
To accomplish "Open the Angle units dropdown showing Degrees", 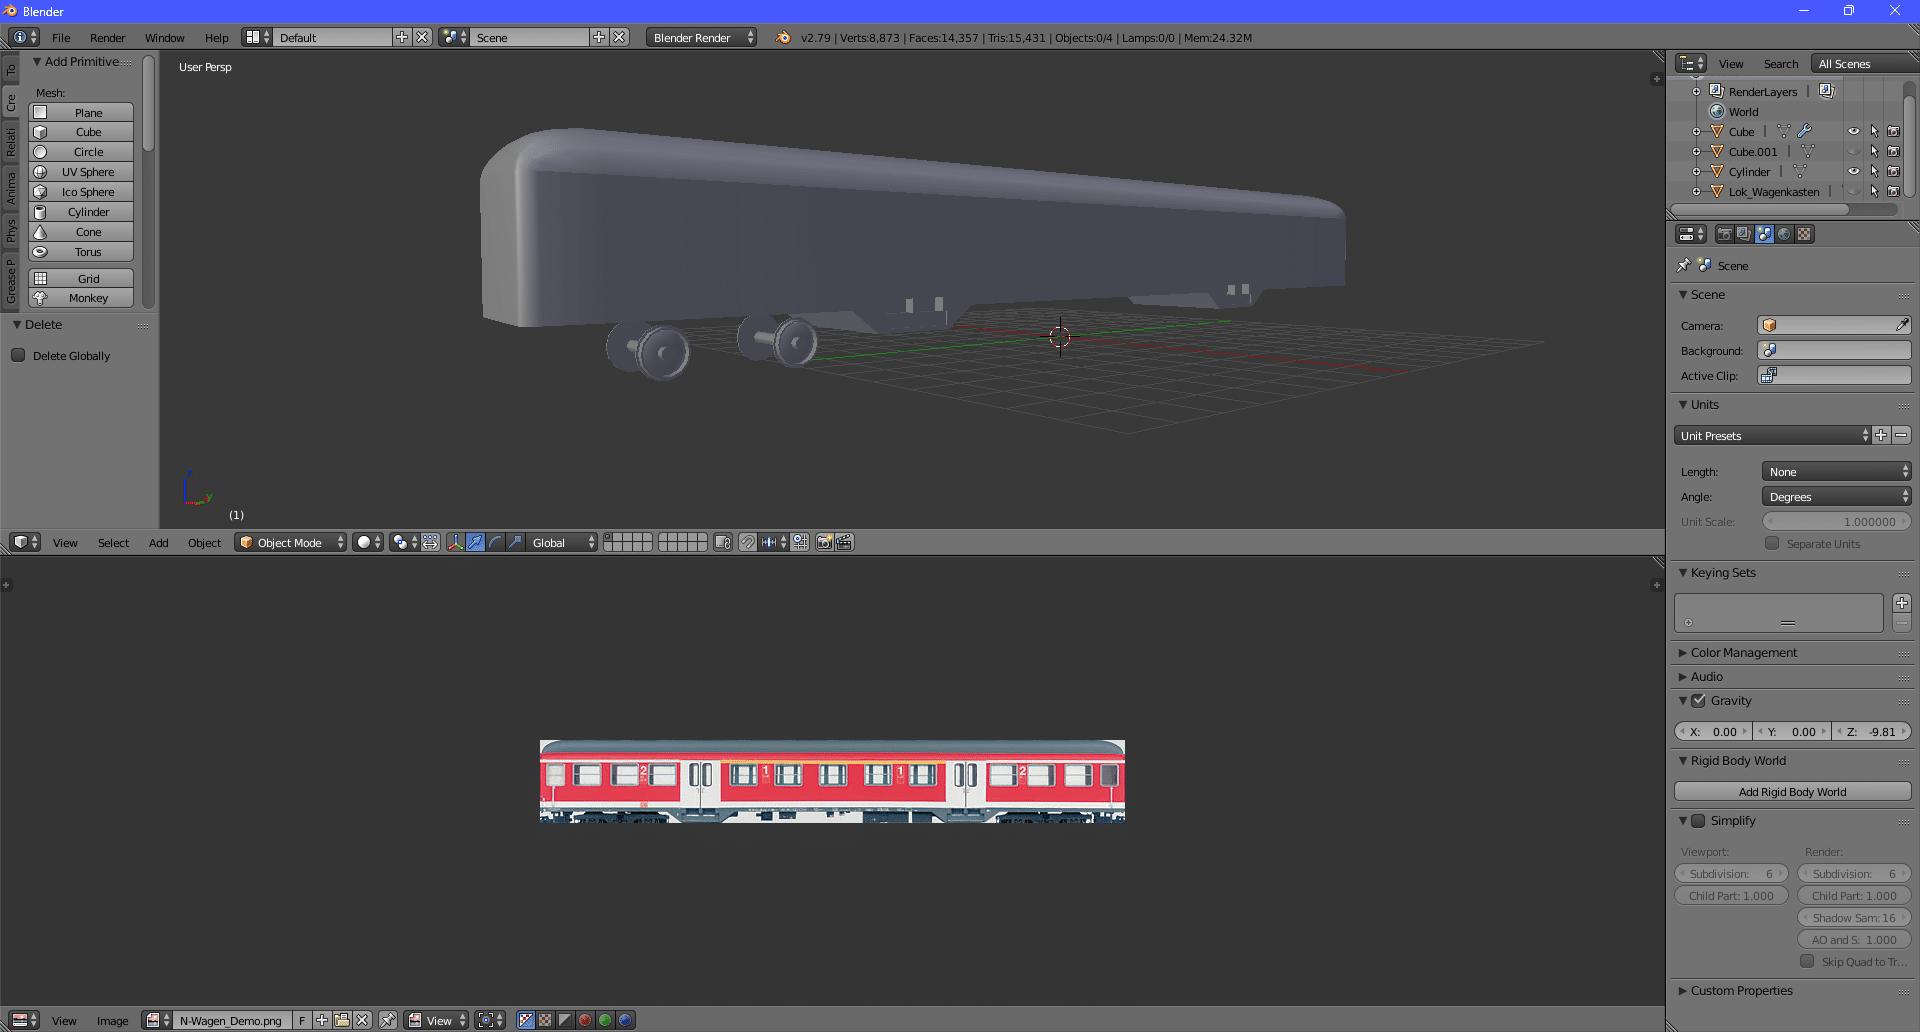I will (x=1835, y=497).
